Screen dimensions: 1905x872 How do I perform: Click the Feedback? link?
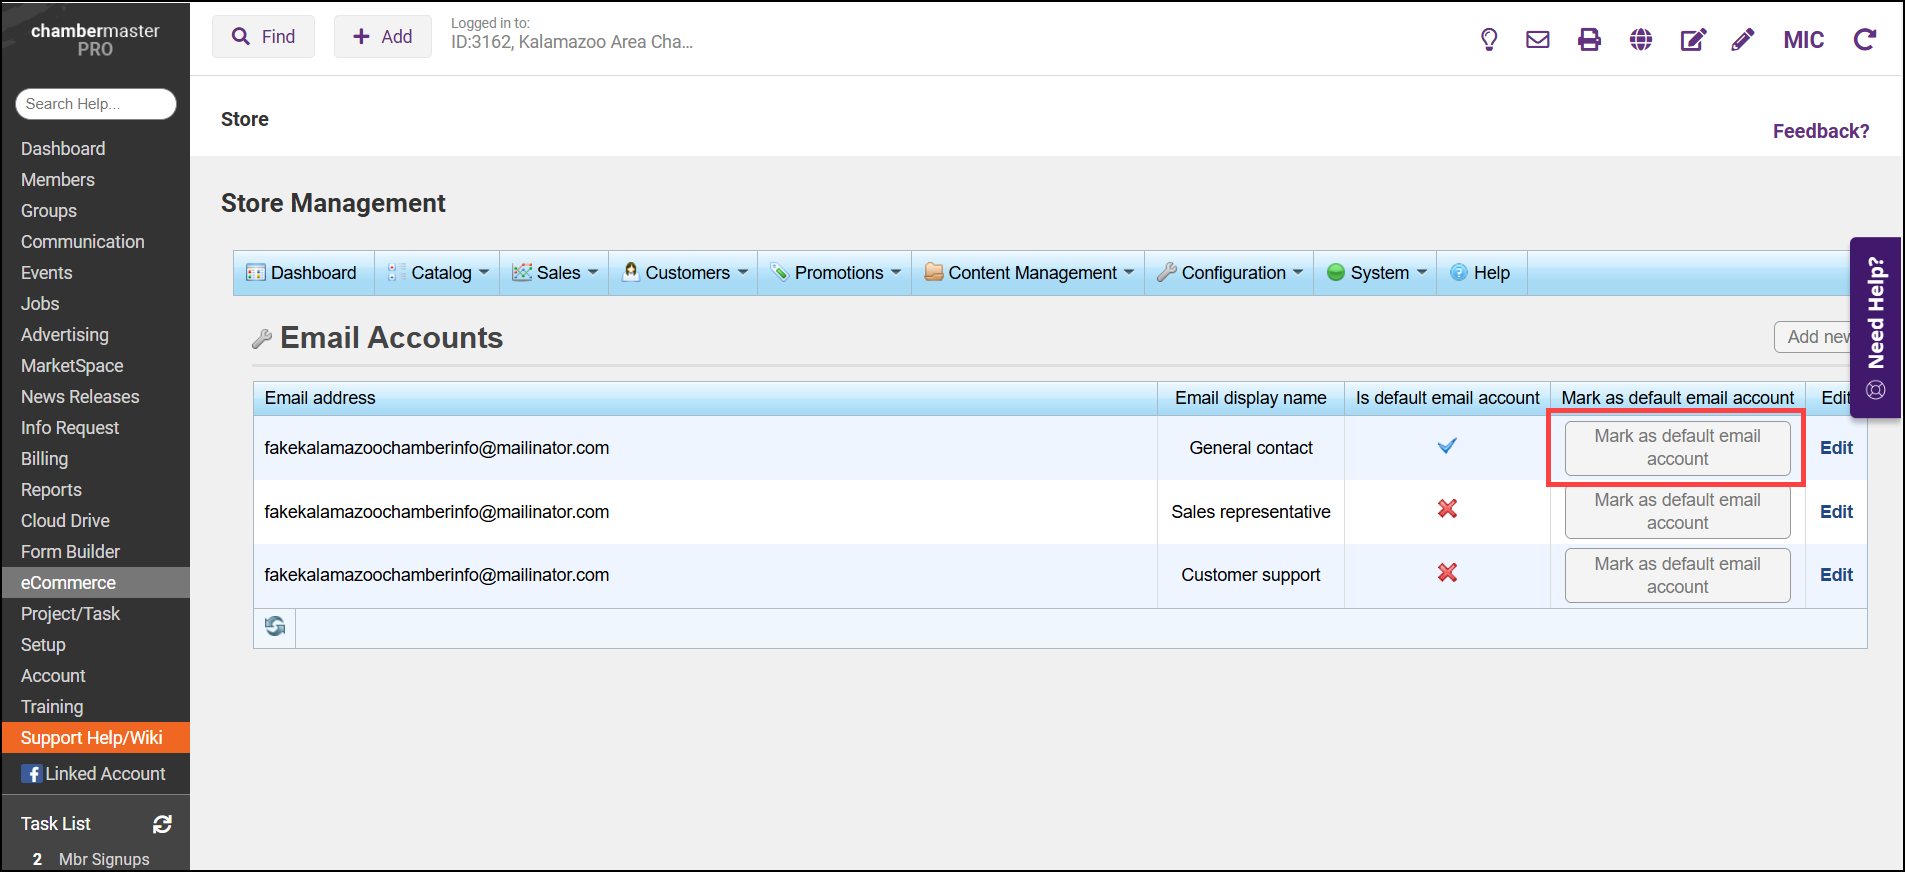click(1820, 131)
